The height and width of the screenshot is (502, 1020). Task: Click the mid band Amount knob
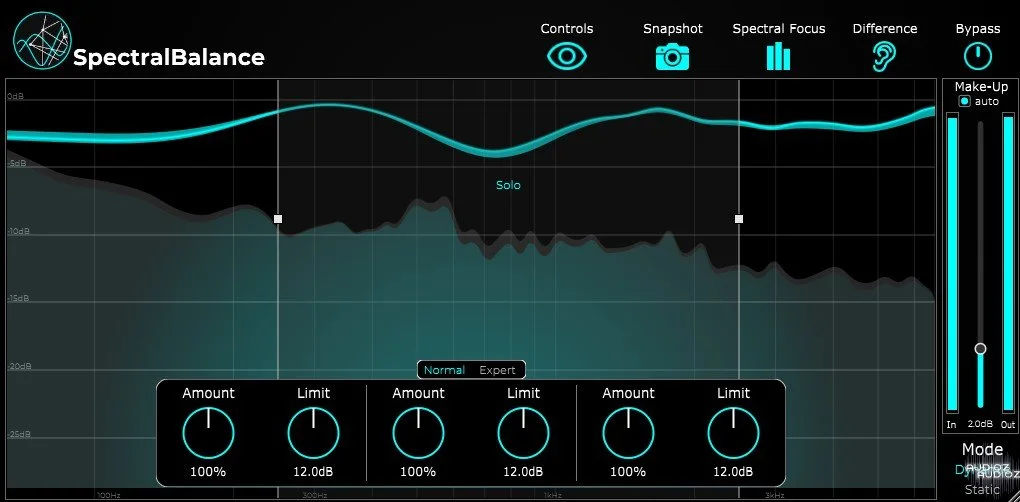coord(418,433)
